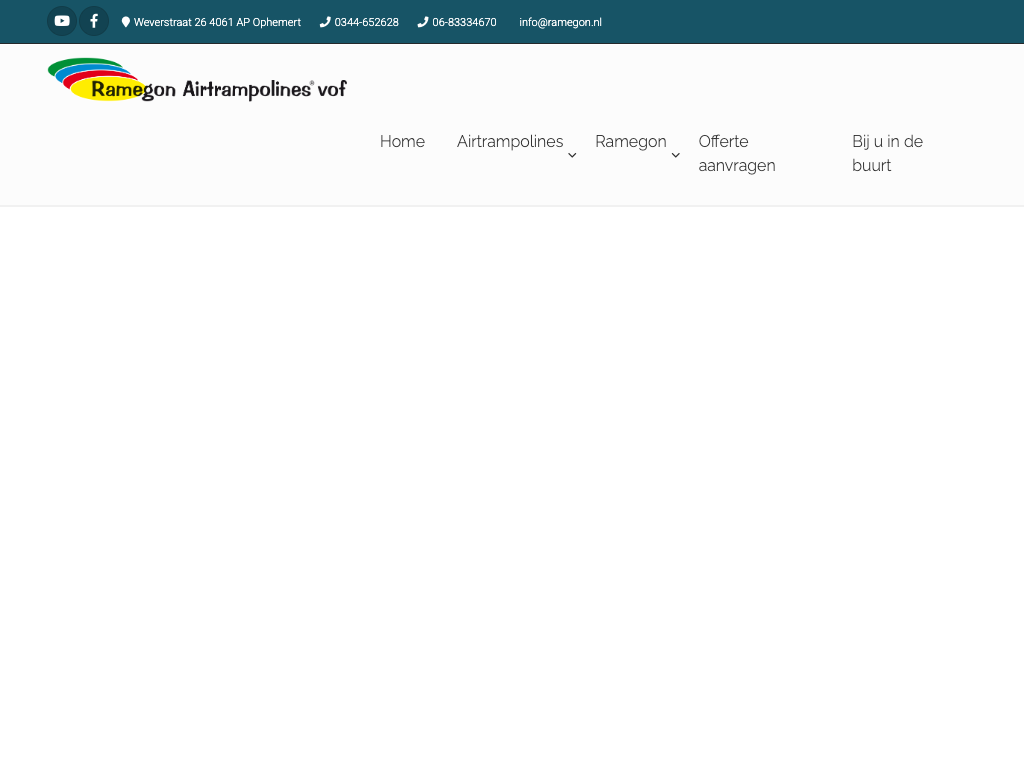
Task: Click the phone icon beside 0344-652628
Action: coord(325,22)
